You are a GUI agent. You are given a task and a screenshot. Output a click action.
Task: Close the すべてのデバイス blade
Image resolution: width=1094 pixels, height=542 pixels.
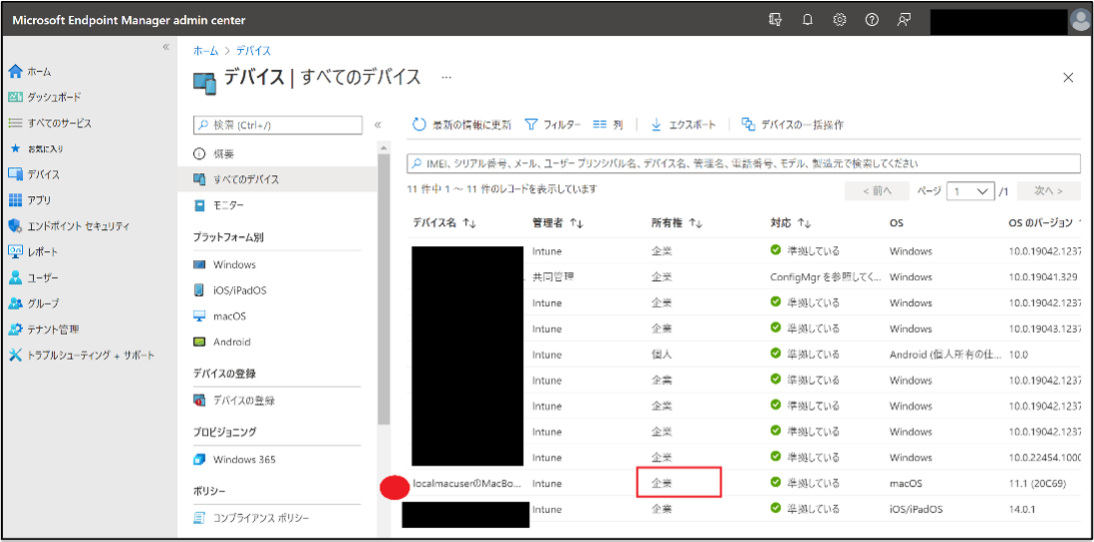[x=1067, y=77]
